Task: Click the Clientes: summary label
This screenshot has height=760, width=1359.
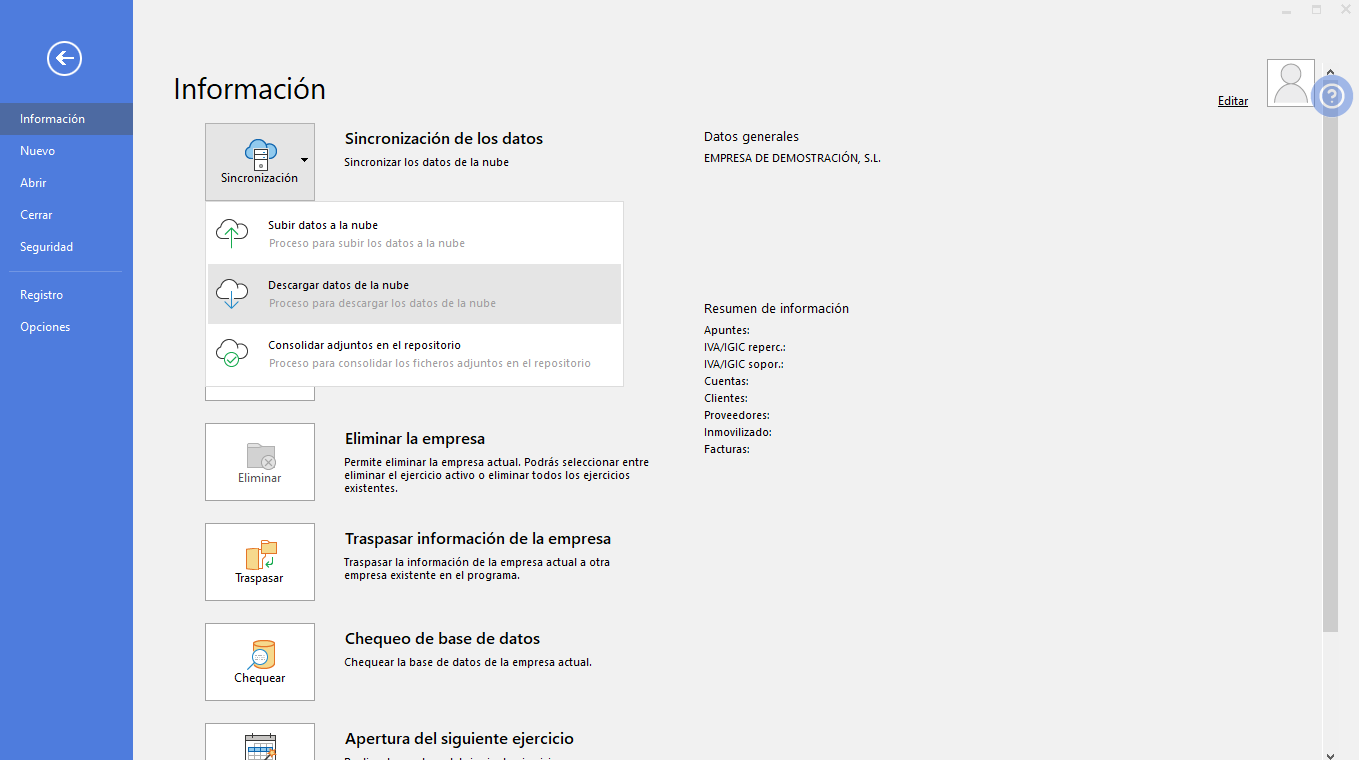Action: (x=726, y=398)
